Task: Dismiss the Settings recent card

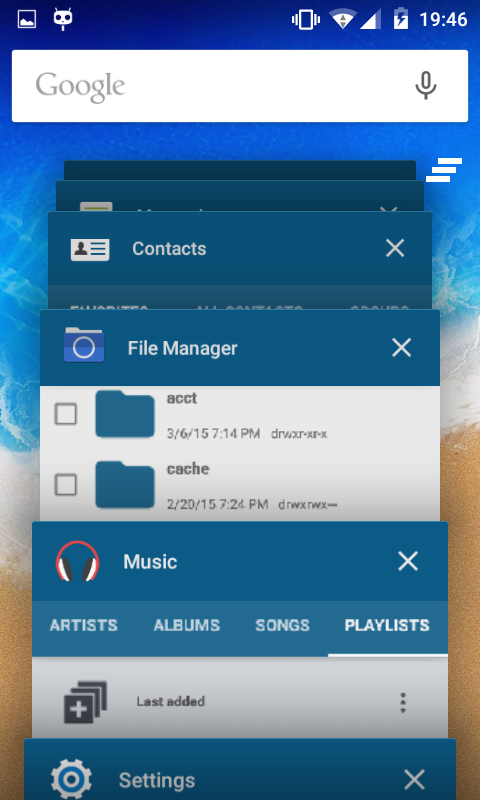Action: point(414,780)
